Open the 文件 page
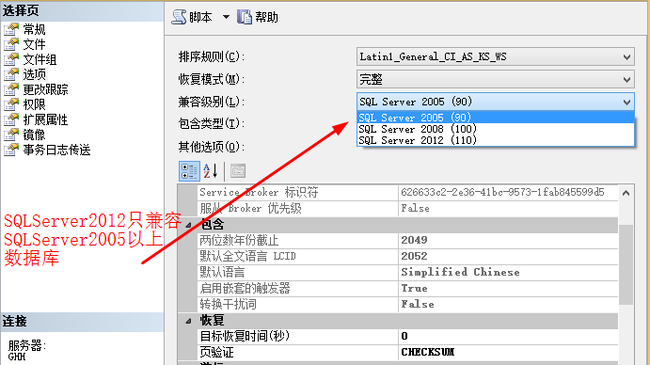This screenshot has width=650, height=365. click(x=34, y=44)
